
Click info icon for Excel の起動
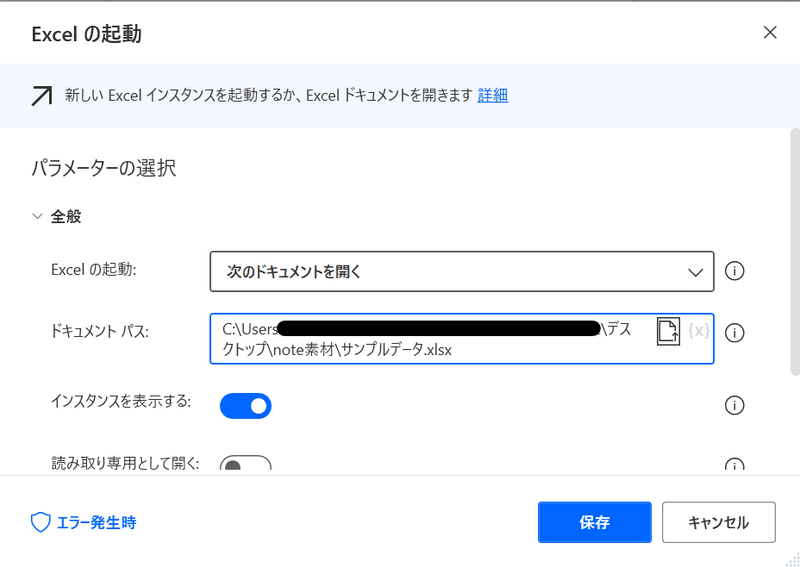(x=734, y=271)
